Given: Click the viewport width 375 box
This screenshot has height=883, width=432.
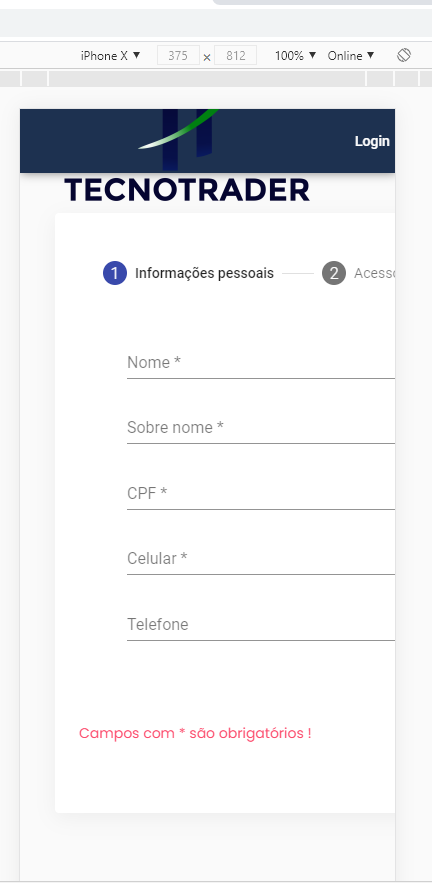Looking at the screenshot, I should pos(178,55).
